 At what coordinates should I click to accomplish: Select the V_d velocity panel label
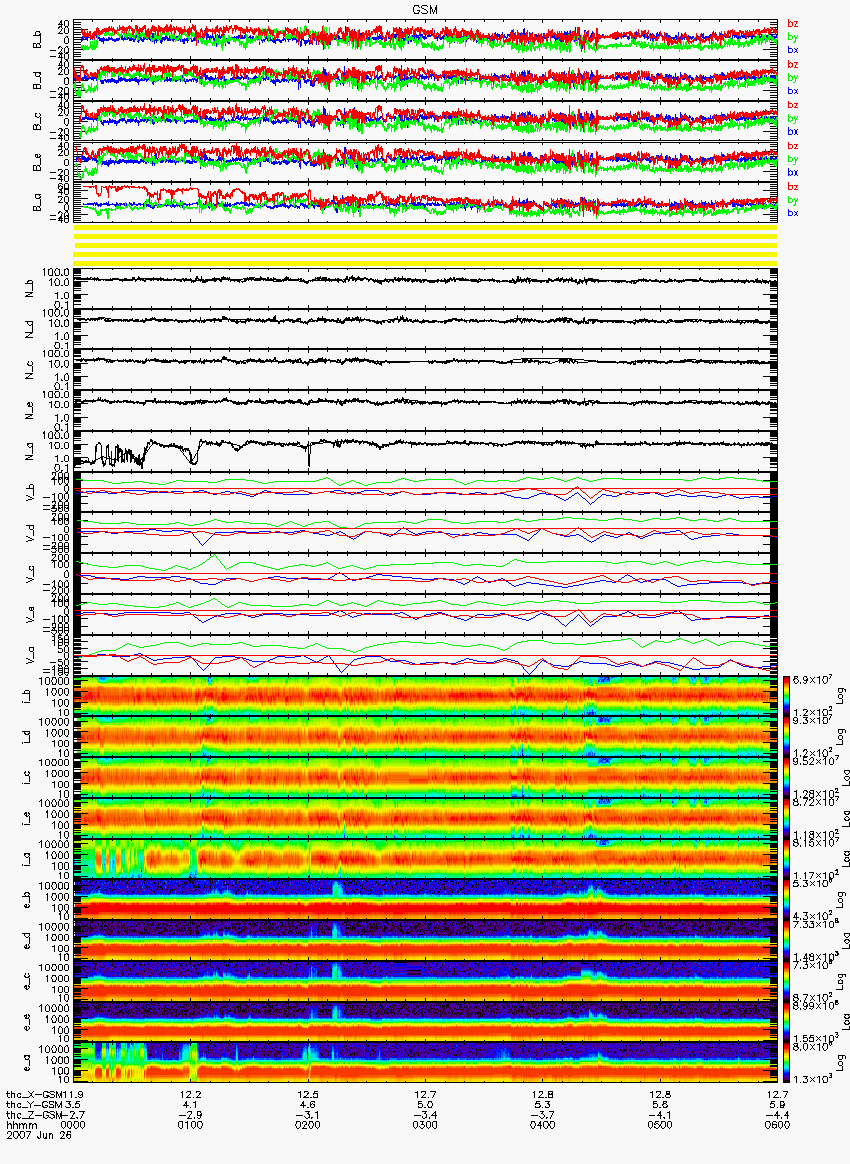(31, 532)
